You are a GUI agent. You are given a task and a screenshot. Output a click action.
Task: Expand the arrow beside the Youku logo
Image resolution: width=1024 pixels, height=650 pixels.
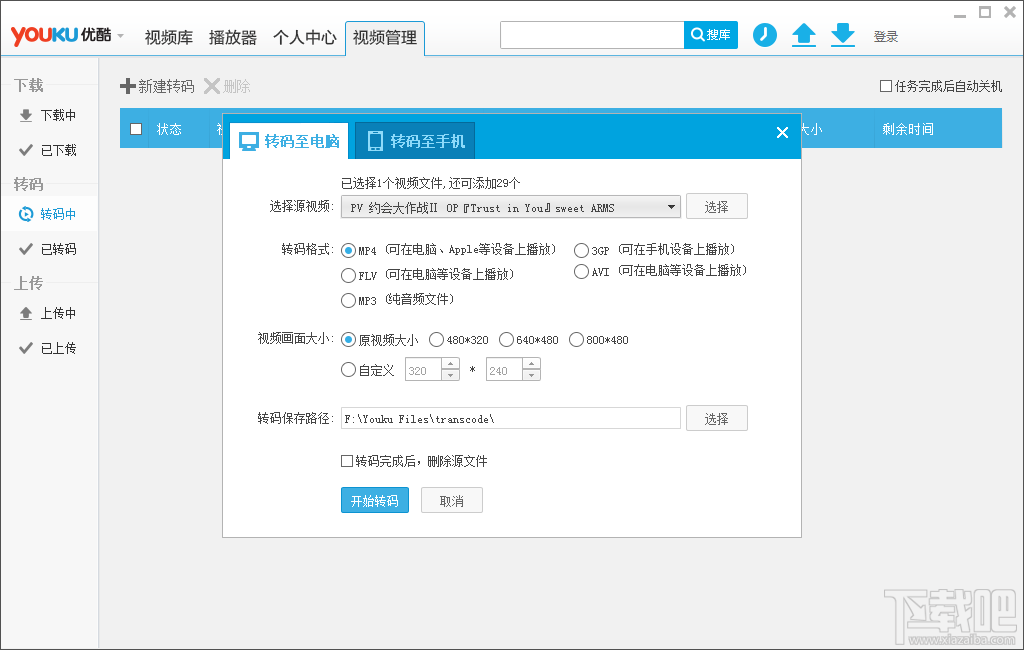(120, 37)
